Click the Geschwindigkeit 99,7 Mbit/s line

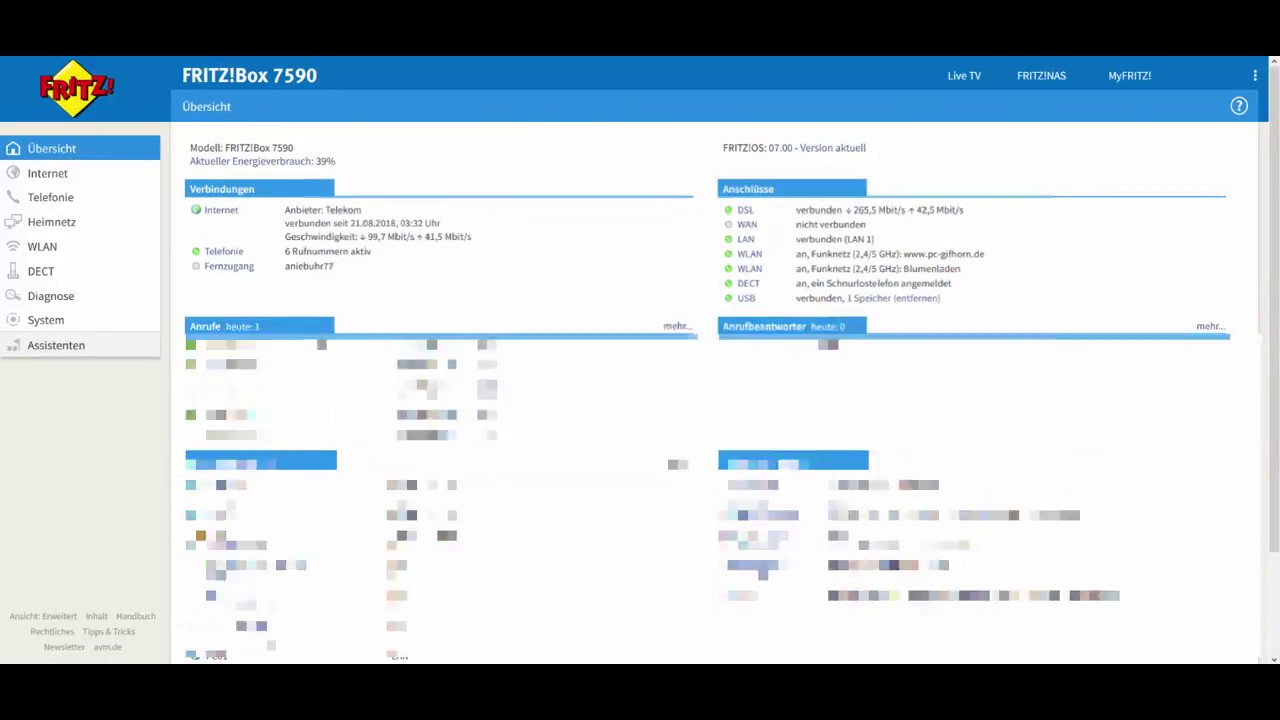pyautogui.click(x=378, y=237)
